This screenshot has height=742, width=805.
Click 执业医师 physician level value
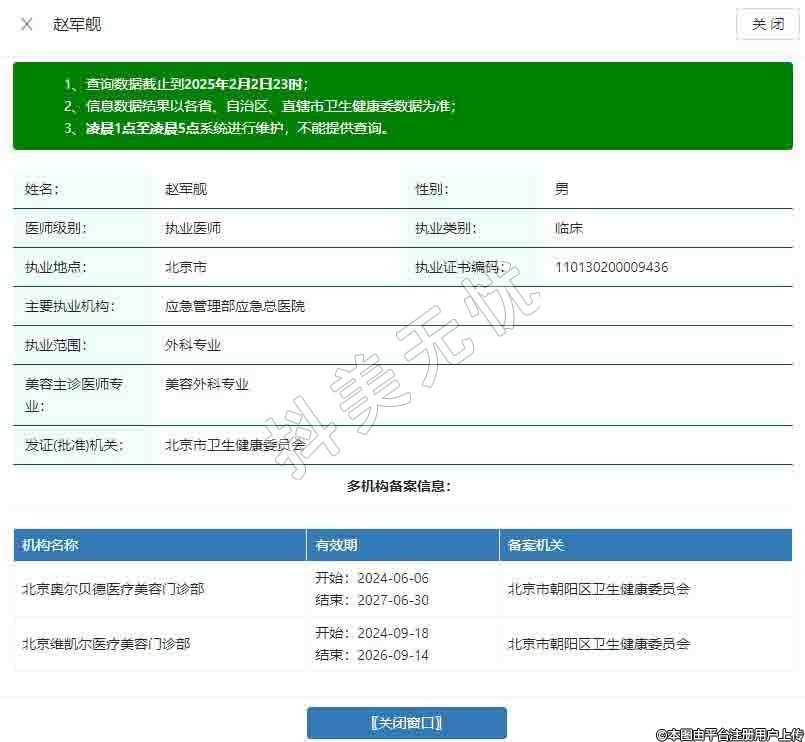(x=193, y=228)
